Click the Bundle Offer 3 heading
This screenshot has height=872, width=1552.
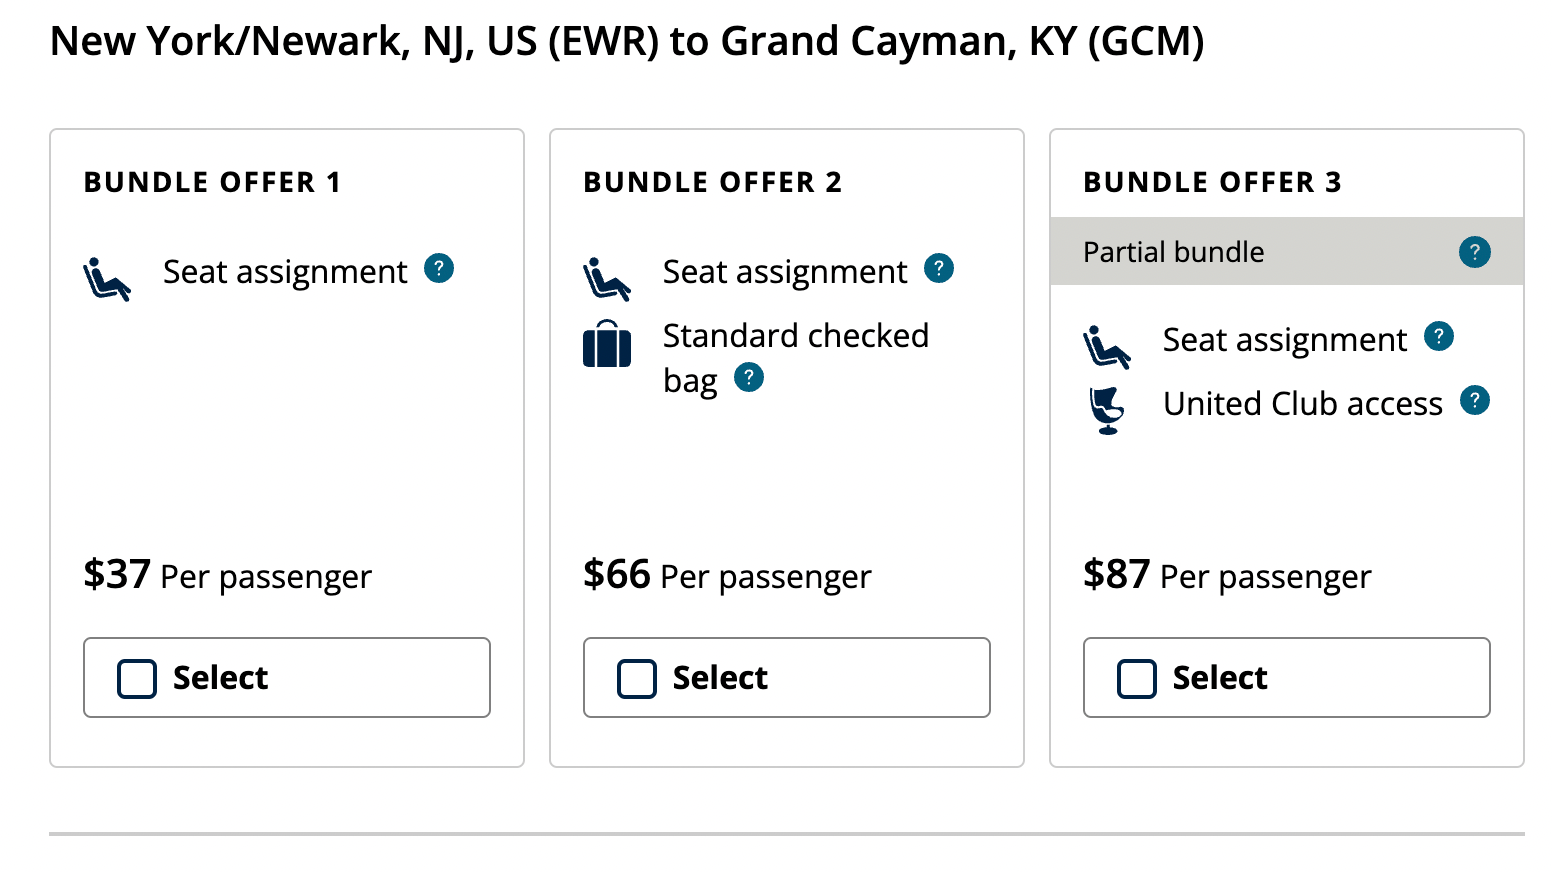click(1212, 182)
